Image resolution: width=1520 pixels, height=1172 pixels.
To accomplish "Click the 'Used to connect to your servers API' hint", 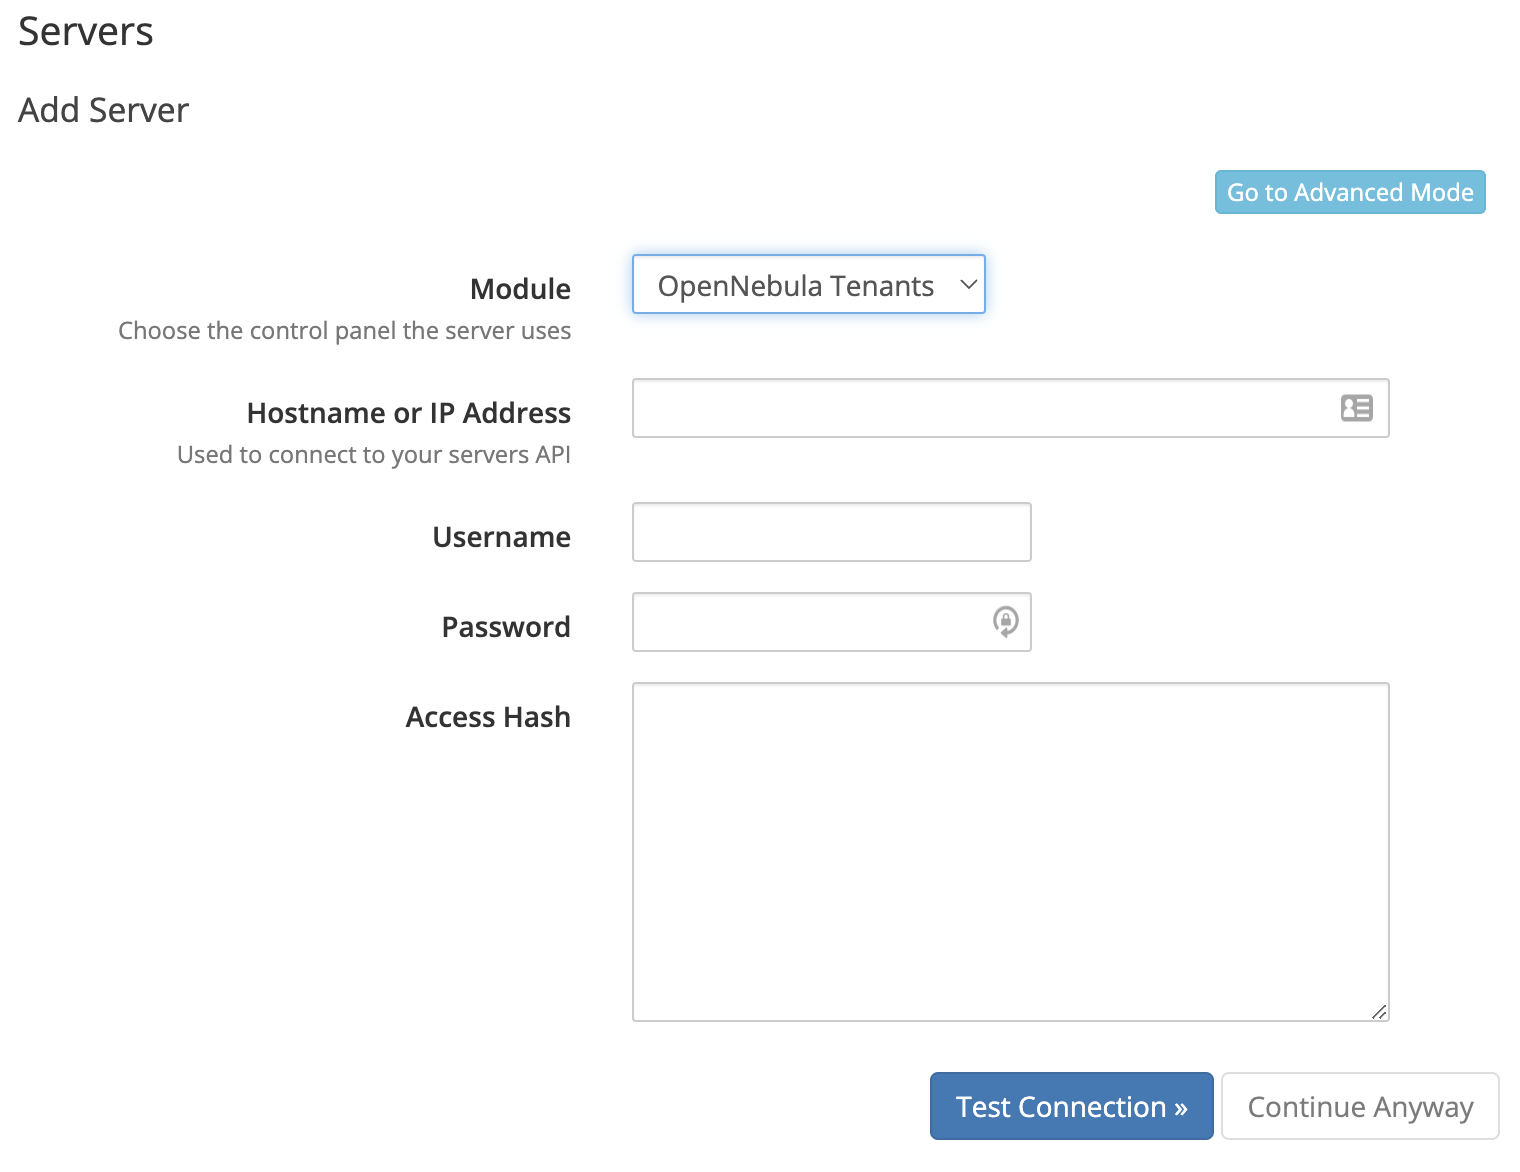I will tap(373, 455).
